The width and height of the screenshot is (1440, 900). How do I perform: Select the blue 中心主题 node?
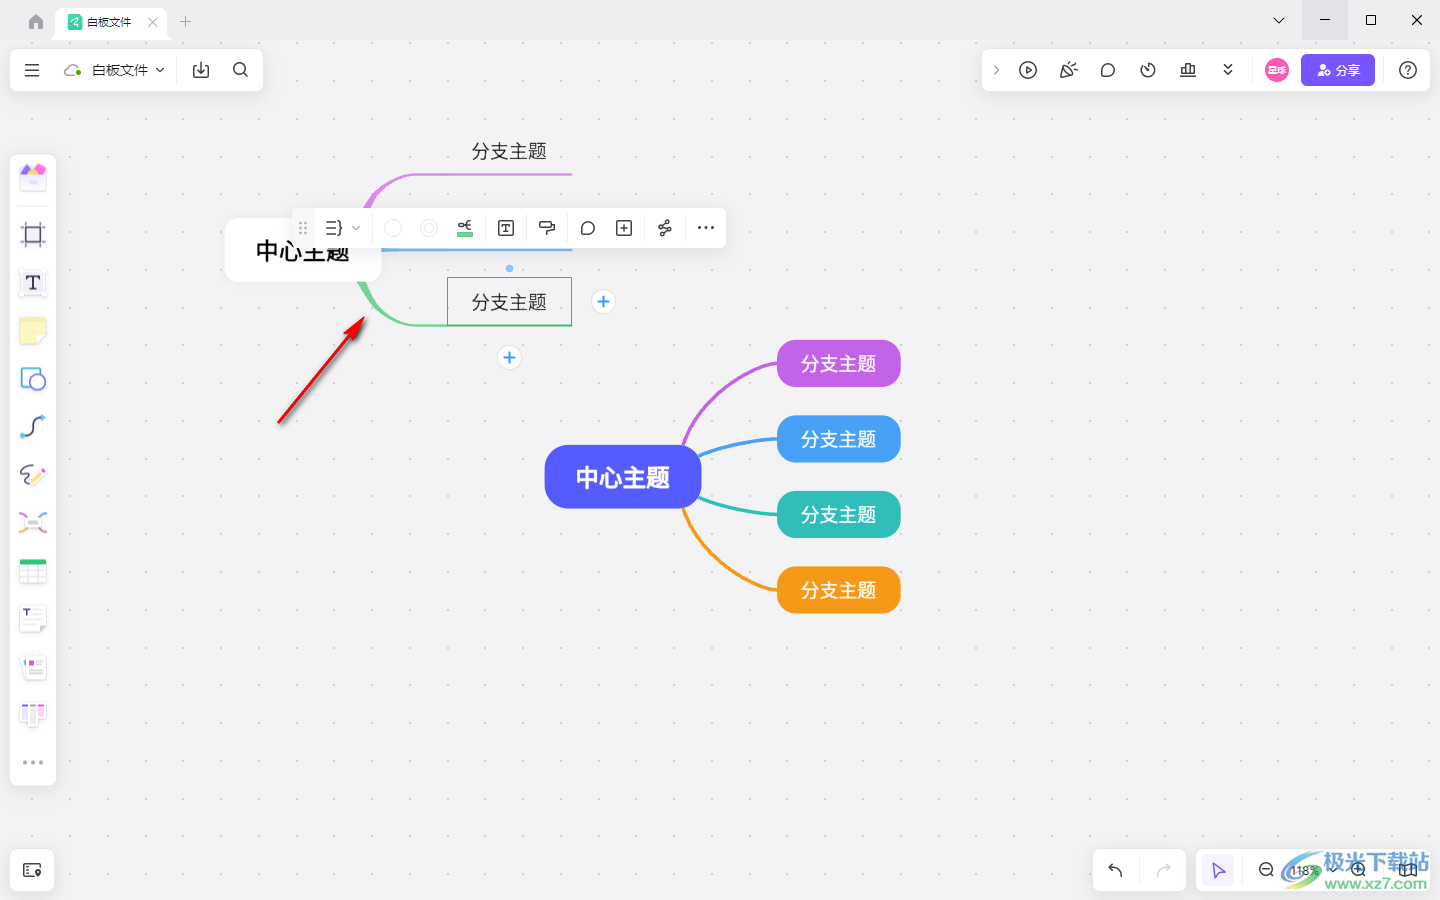click(623, 477)
